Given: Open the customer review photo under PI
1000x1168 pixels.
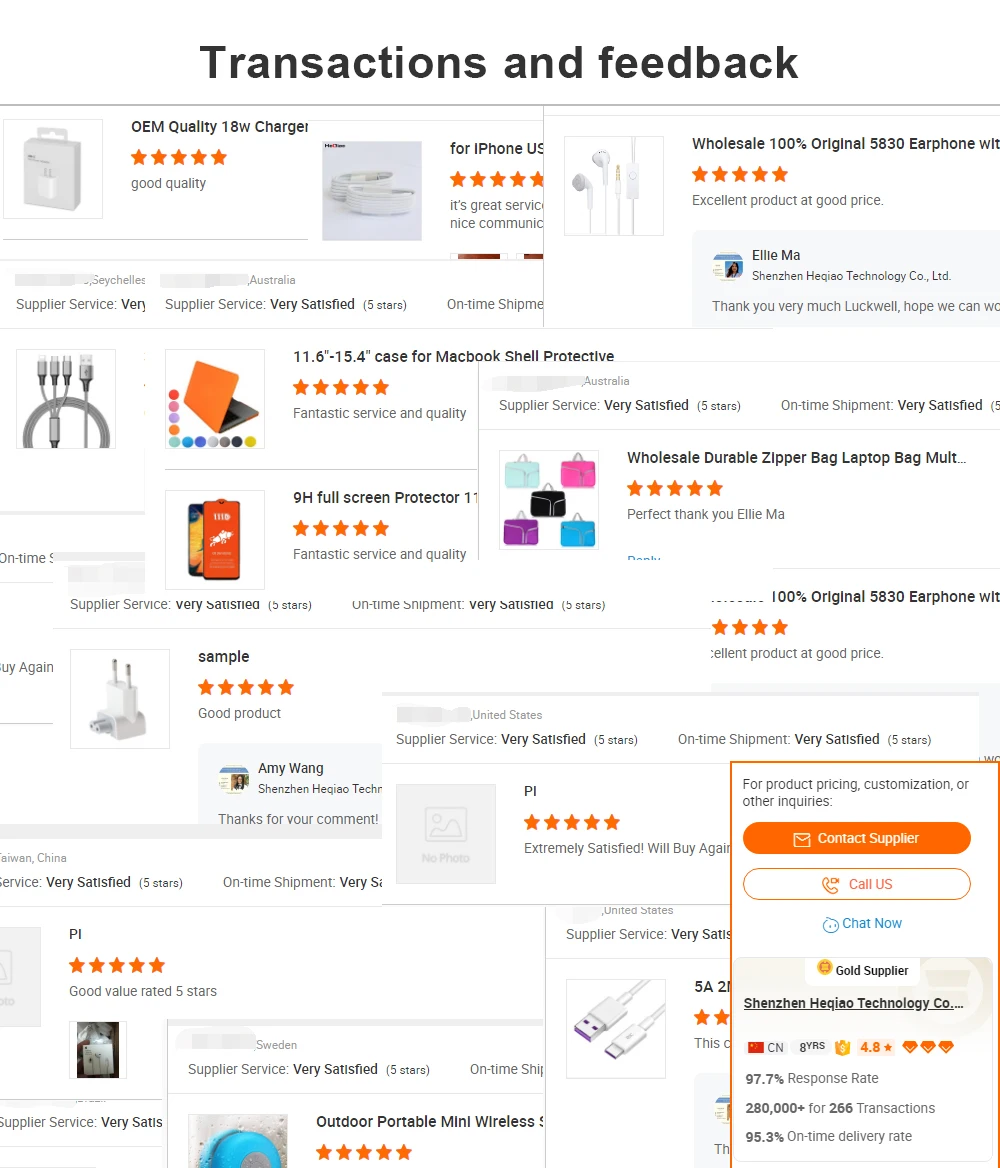Looking at the screenshot, I should click(x=98, y=1050).
